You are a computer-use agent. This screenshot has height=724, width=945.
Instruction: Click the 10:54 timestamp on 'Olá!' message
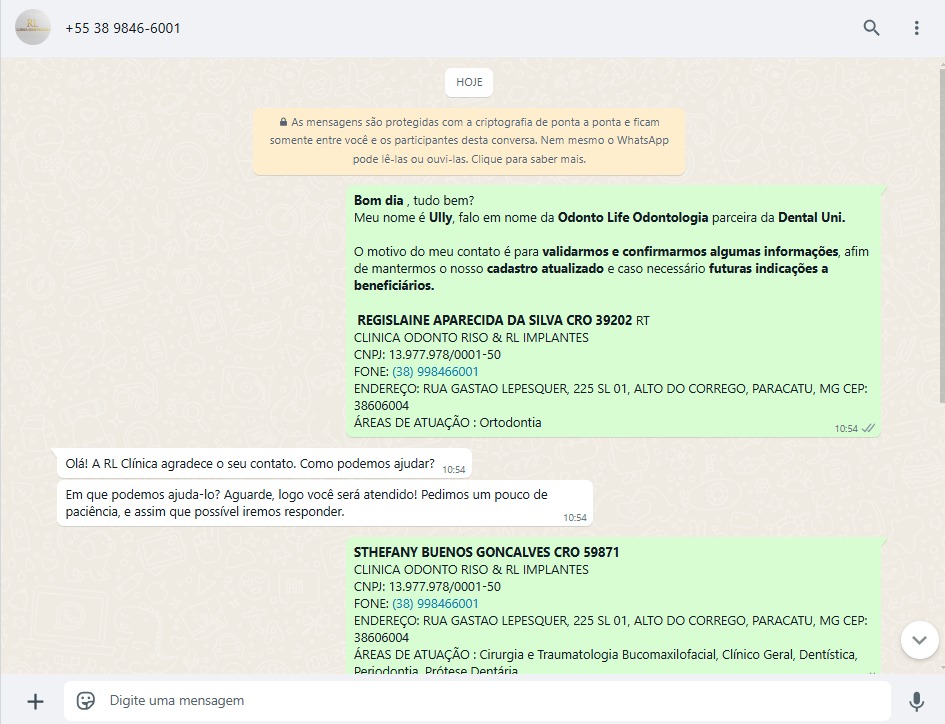pos(454,469)
